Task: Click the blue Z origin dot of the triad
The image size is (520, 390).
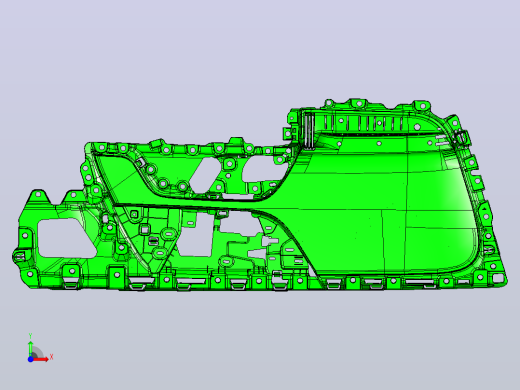Action: pyautogui.click(x=30, y=359)
